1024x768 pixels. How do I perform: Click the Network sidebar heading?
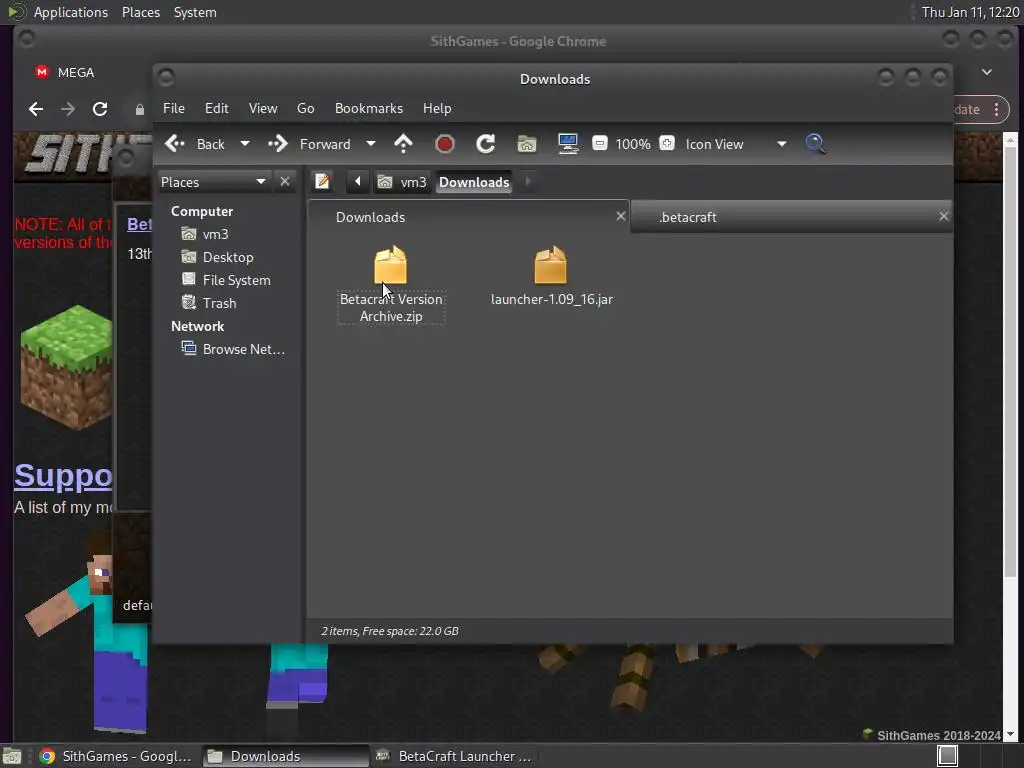tap(197, 326)
